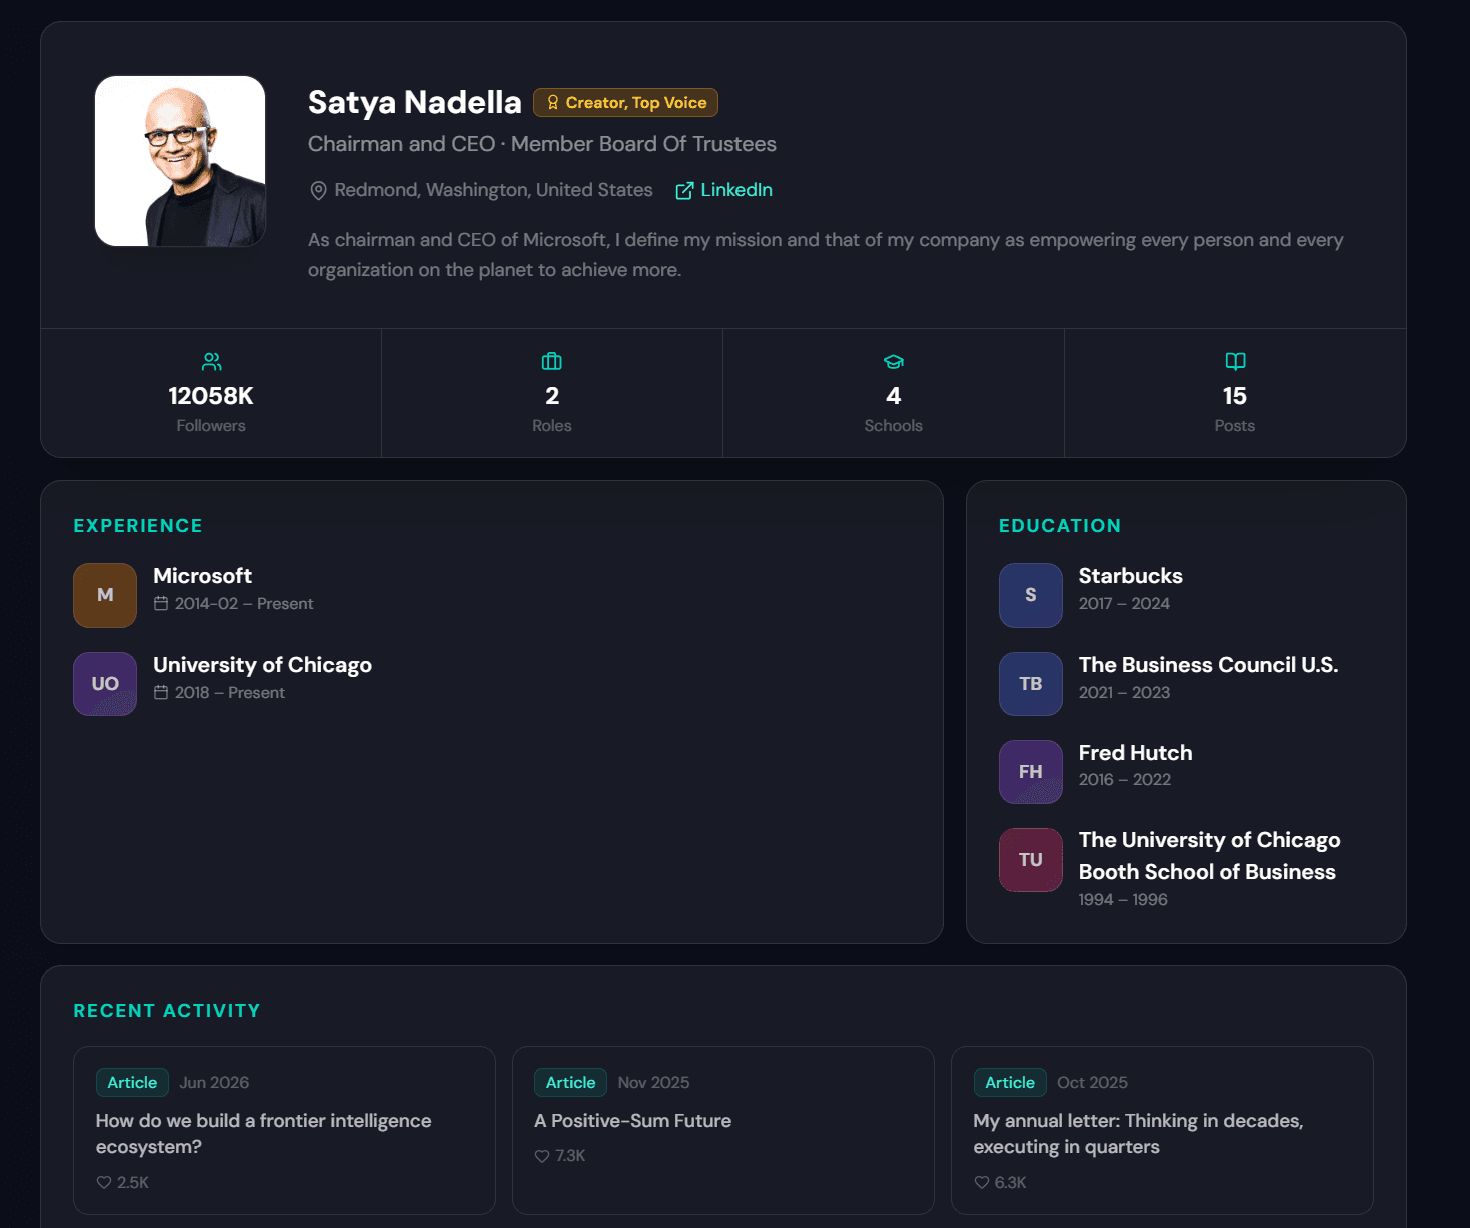Click the Fred Hutch FH avatar
The width and height of the screenshot is (1470, 1228).
point(1031,772)
